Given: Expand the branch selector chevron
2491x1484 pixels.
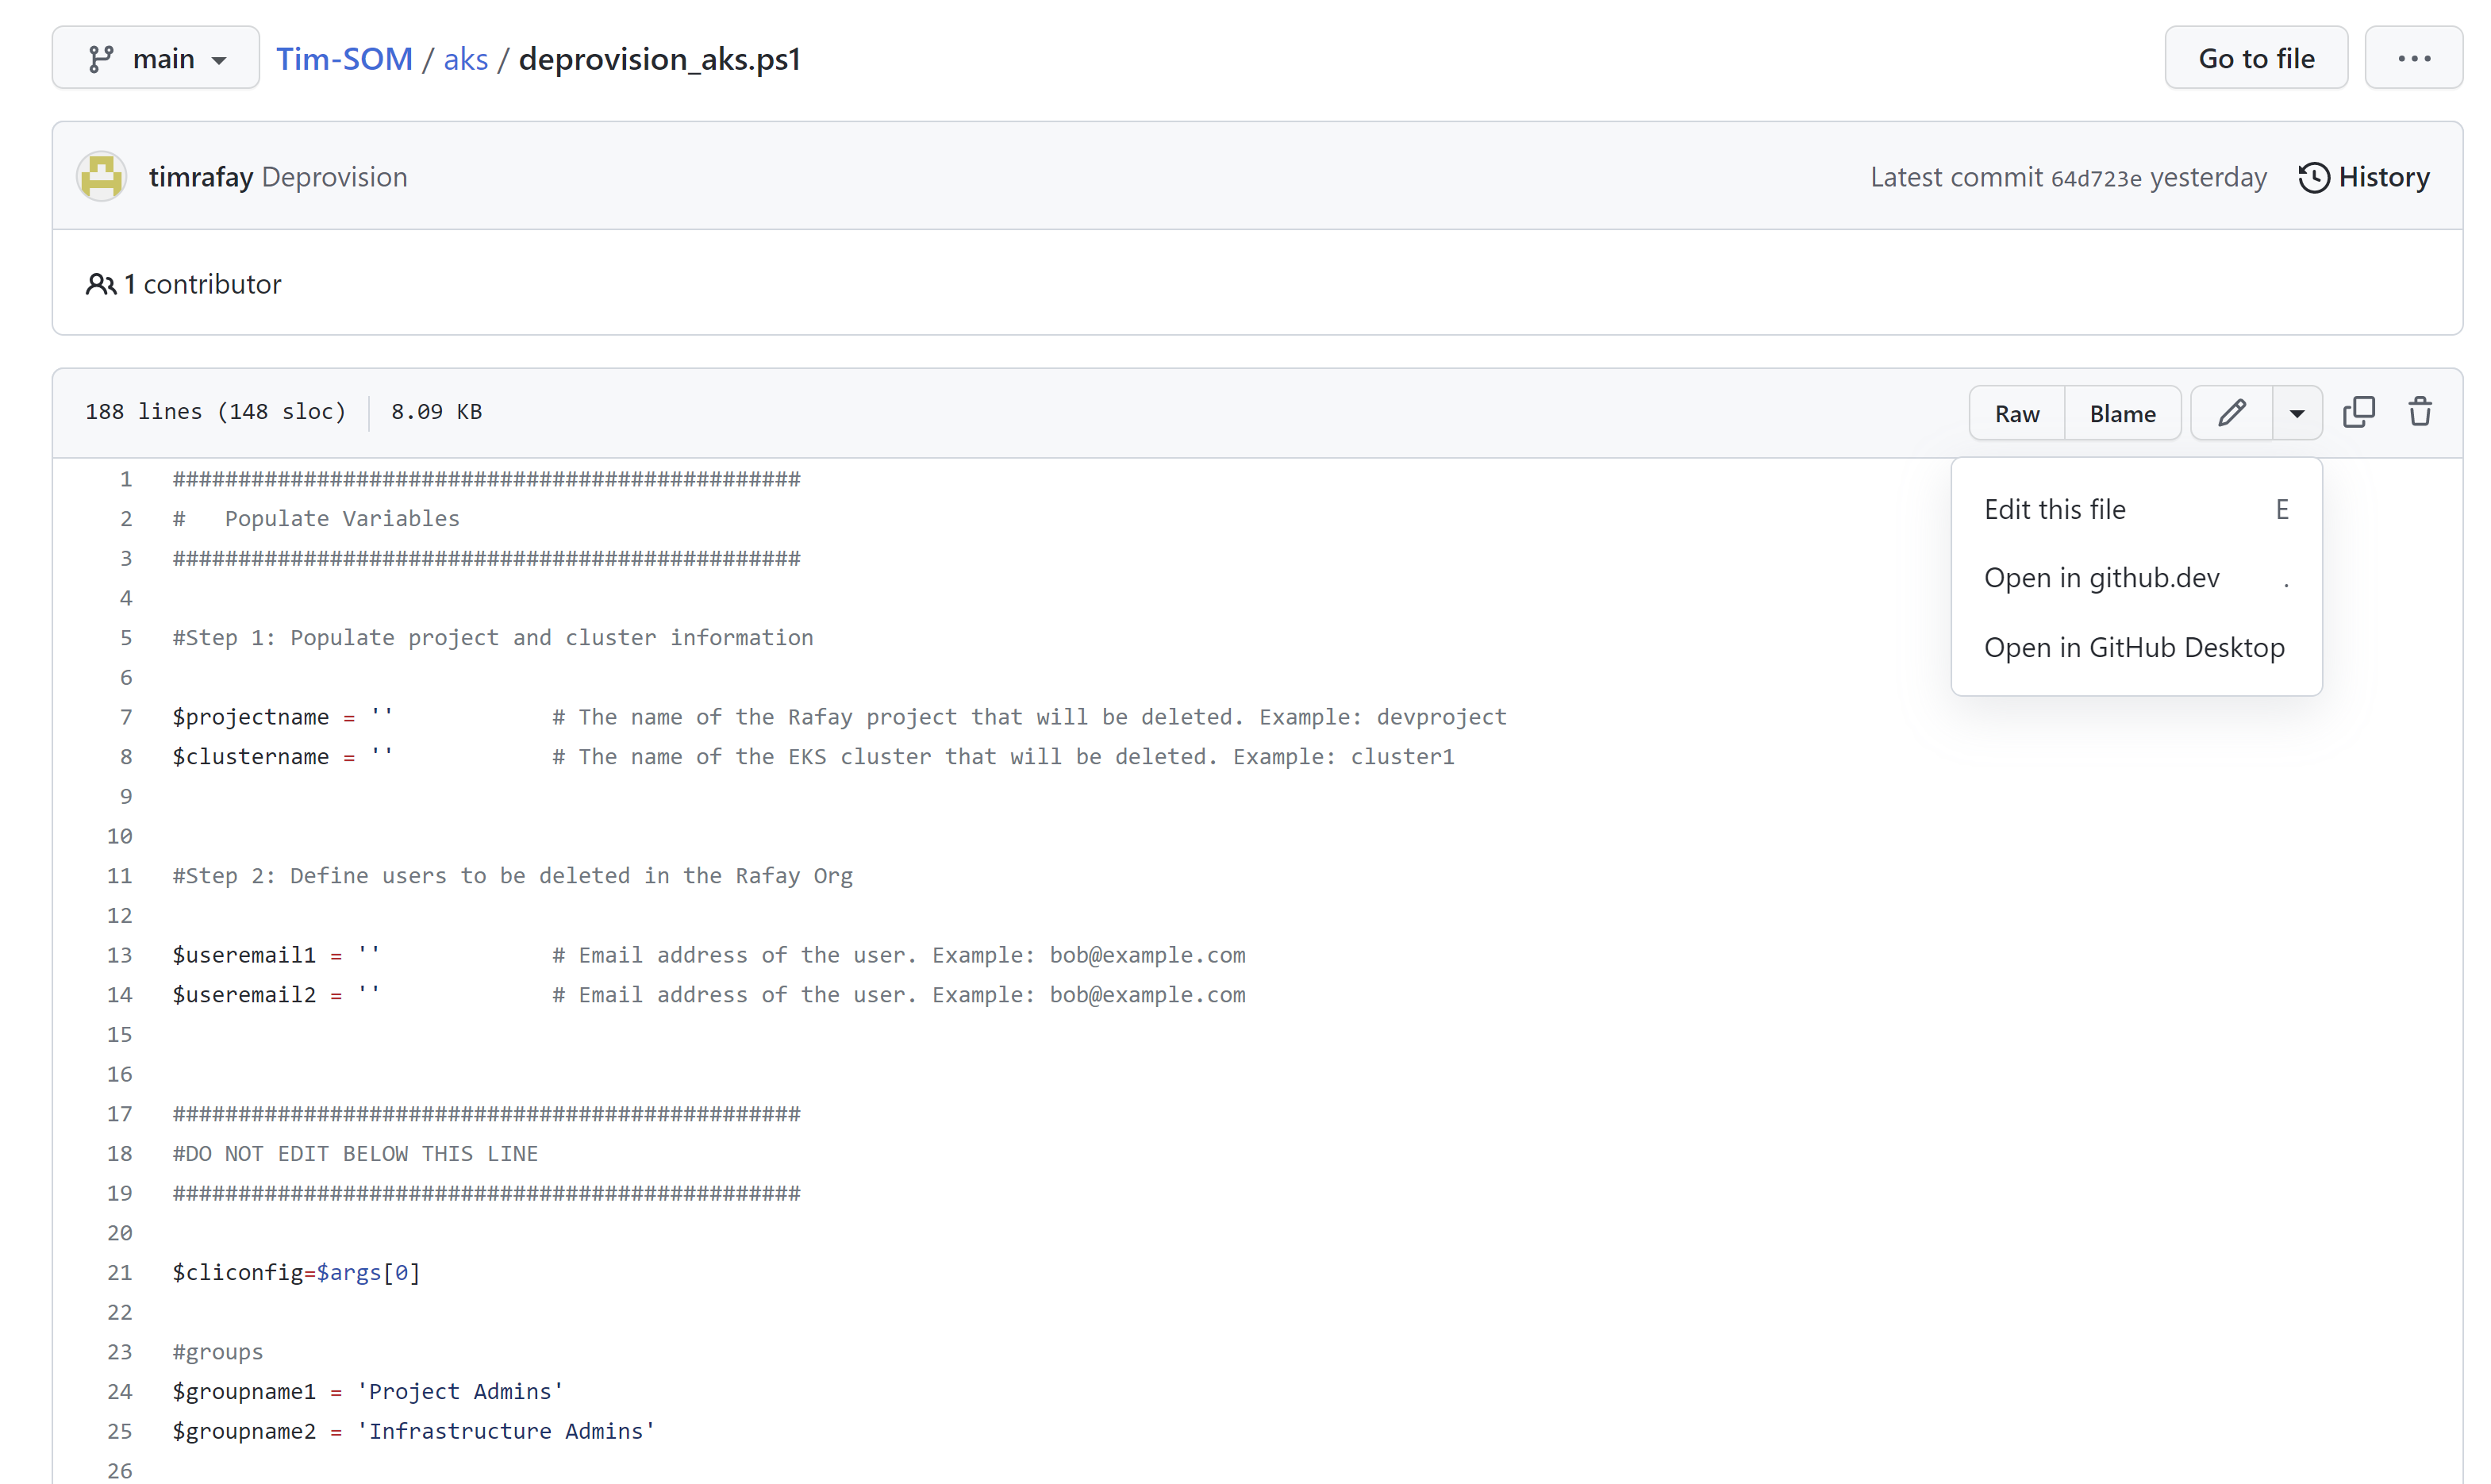Looking at the screenshot, I should click(216, 58).
